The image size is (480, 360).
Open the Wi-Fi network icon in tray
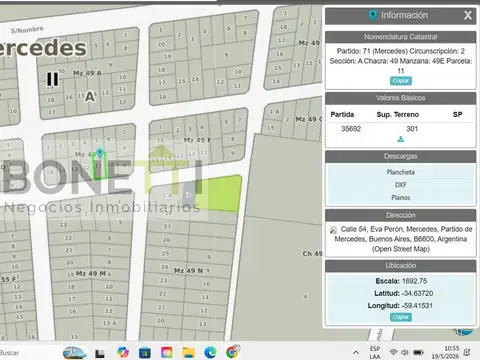[394, 352]
